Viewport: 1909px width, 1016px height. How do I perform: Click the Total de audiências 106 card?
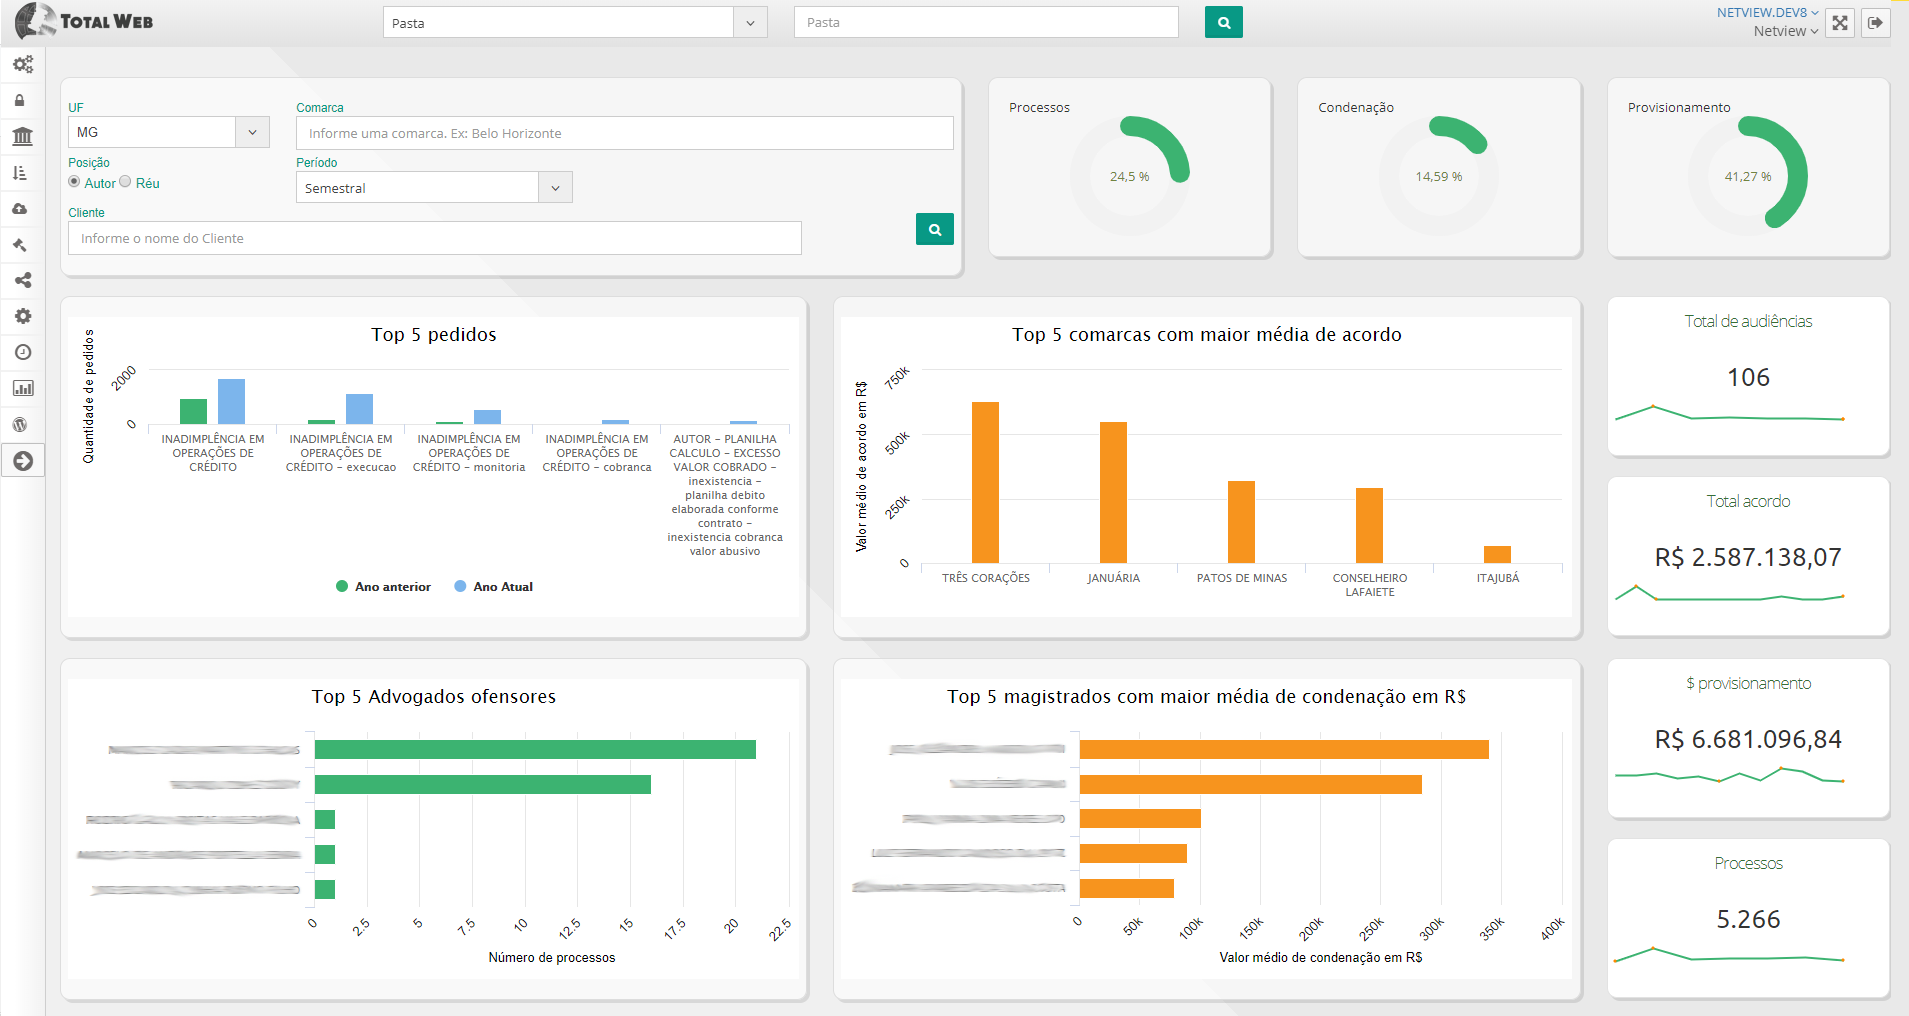pos(1748,376)
